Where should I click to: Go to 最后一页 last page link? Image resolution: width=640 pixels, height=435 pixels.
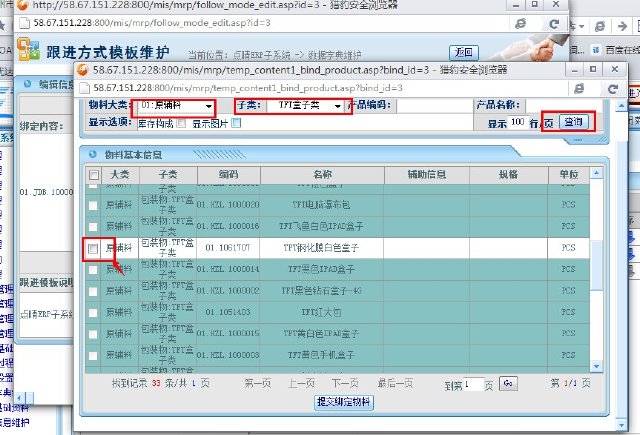click(396, 383)
